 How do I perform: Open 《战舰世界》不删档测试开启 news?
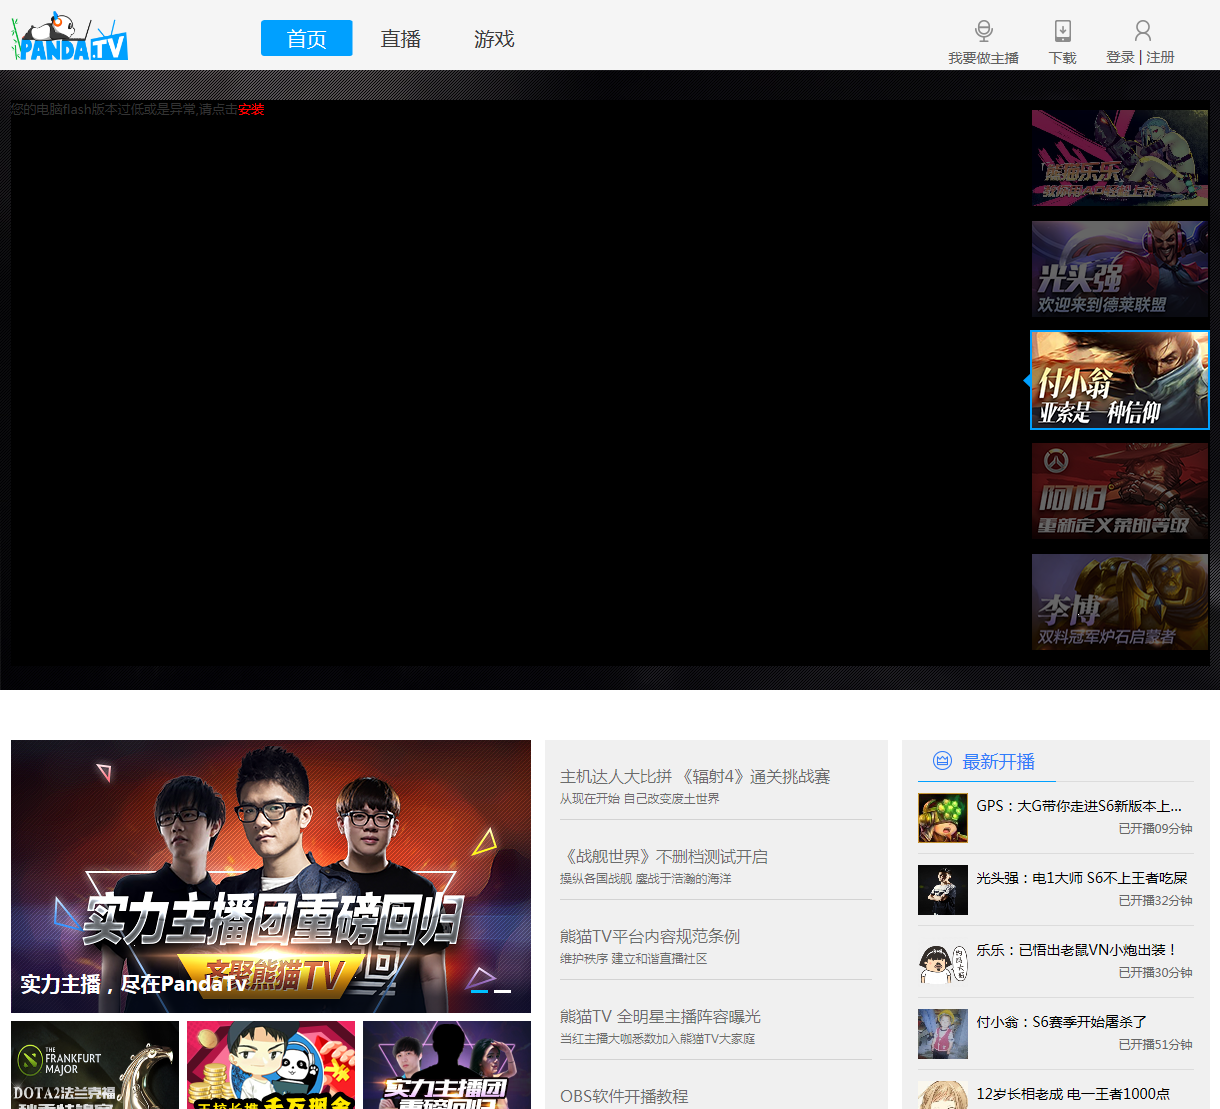pyautogui.click(x=664, y=856)
